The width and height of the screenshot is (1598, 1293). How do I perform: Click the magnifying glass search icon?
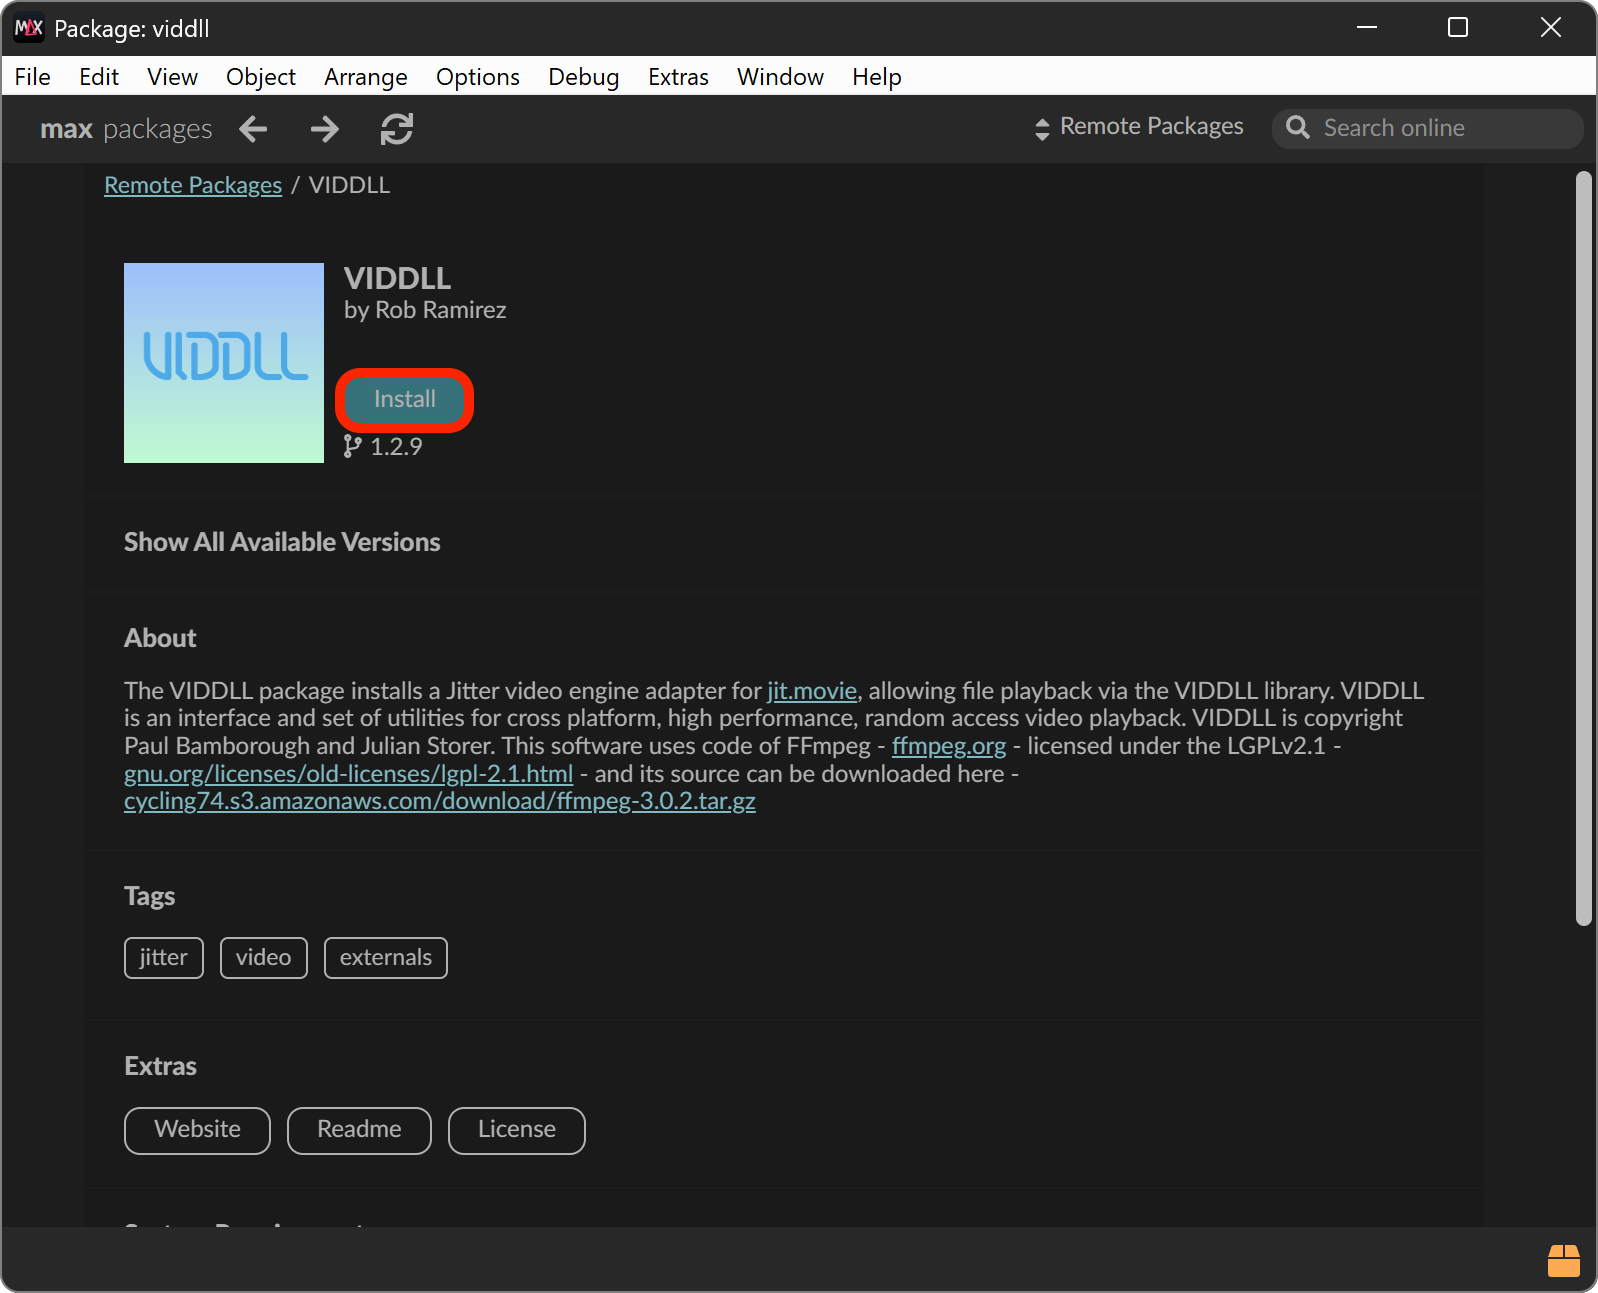coord(1298,128)
